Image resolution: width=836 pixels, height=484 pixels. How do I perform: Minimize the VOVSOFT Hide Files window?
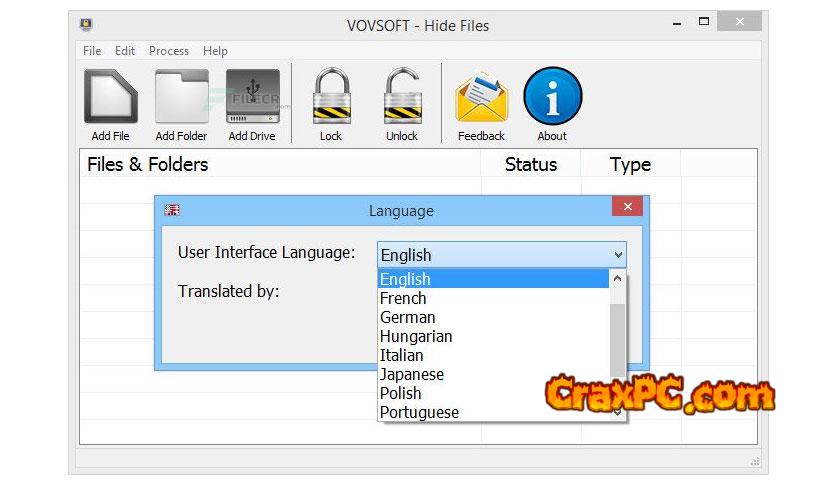coord(677,22)
